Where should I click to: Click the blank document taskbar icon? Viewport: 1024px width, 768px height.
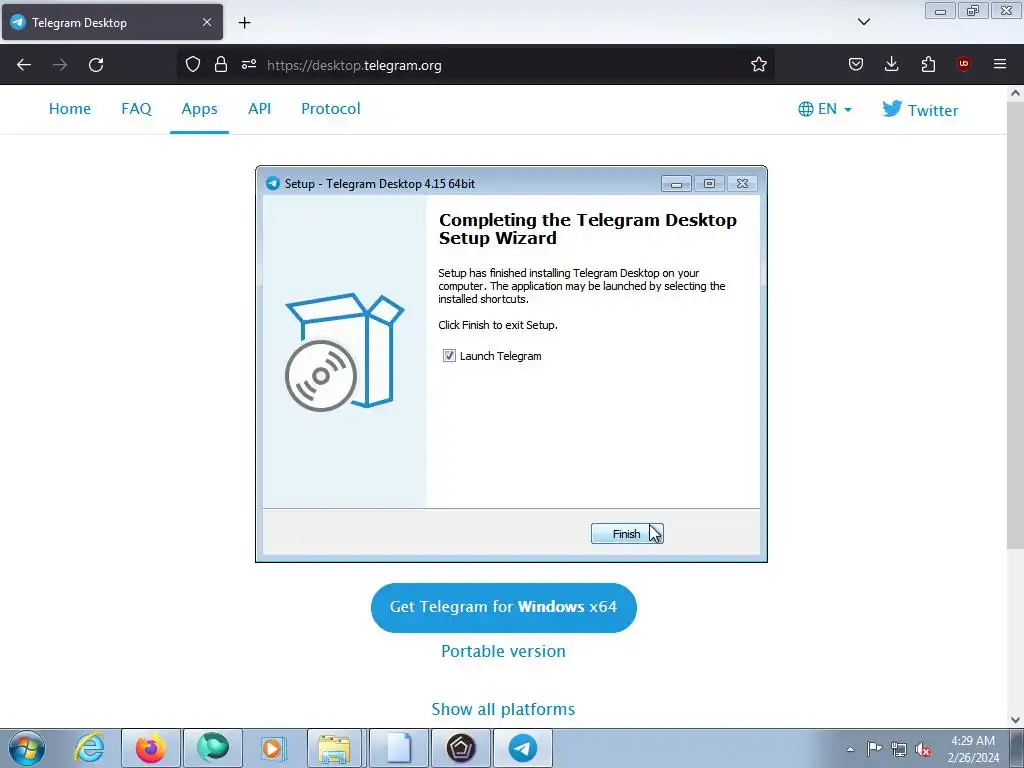point(399,748)
